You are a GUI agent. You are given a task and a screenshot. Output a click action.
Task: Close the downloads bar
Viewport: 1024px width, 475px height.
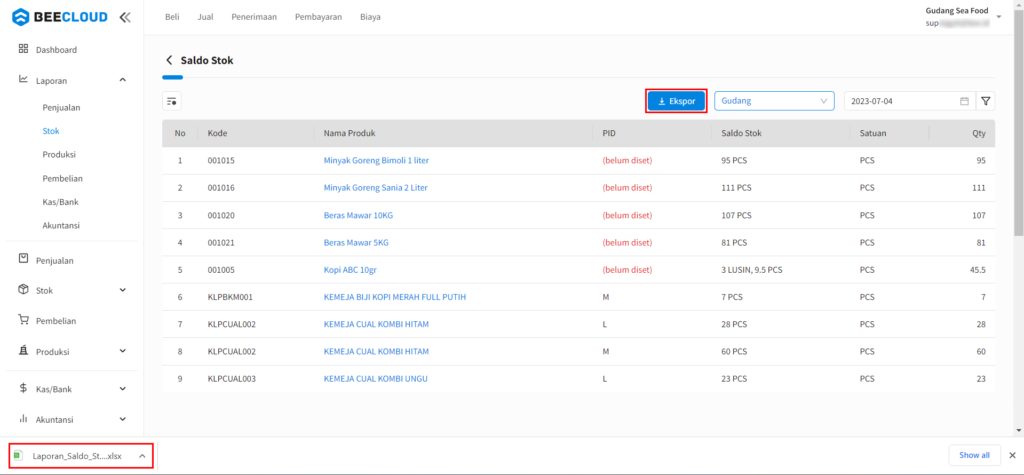(x=1011, y=455)
